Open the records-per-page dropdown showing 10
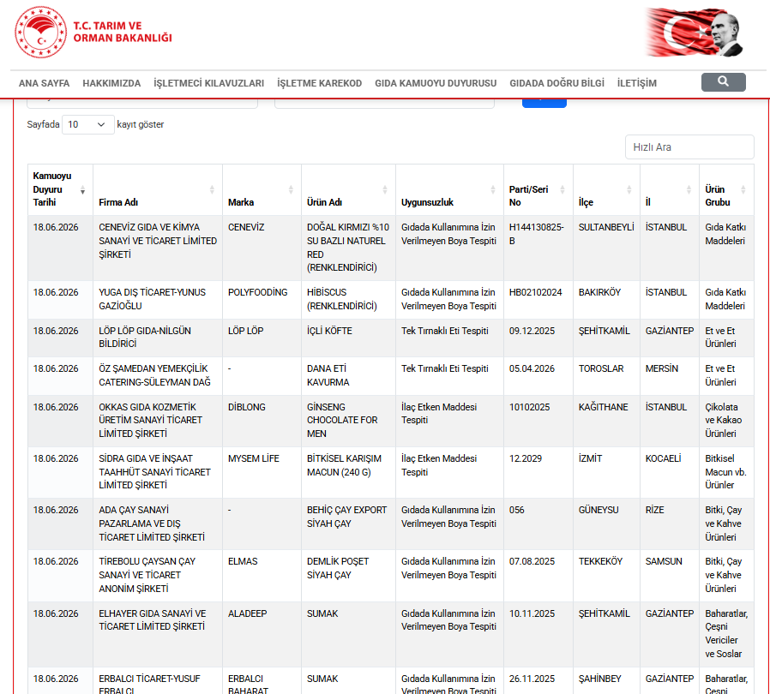Screen dimensions: 770x694 pyautogui.click(x=88, y=125)
